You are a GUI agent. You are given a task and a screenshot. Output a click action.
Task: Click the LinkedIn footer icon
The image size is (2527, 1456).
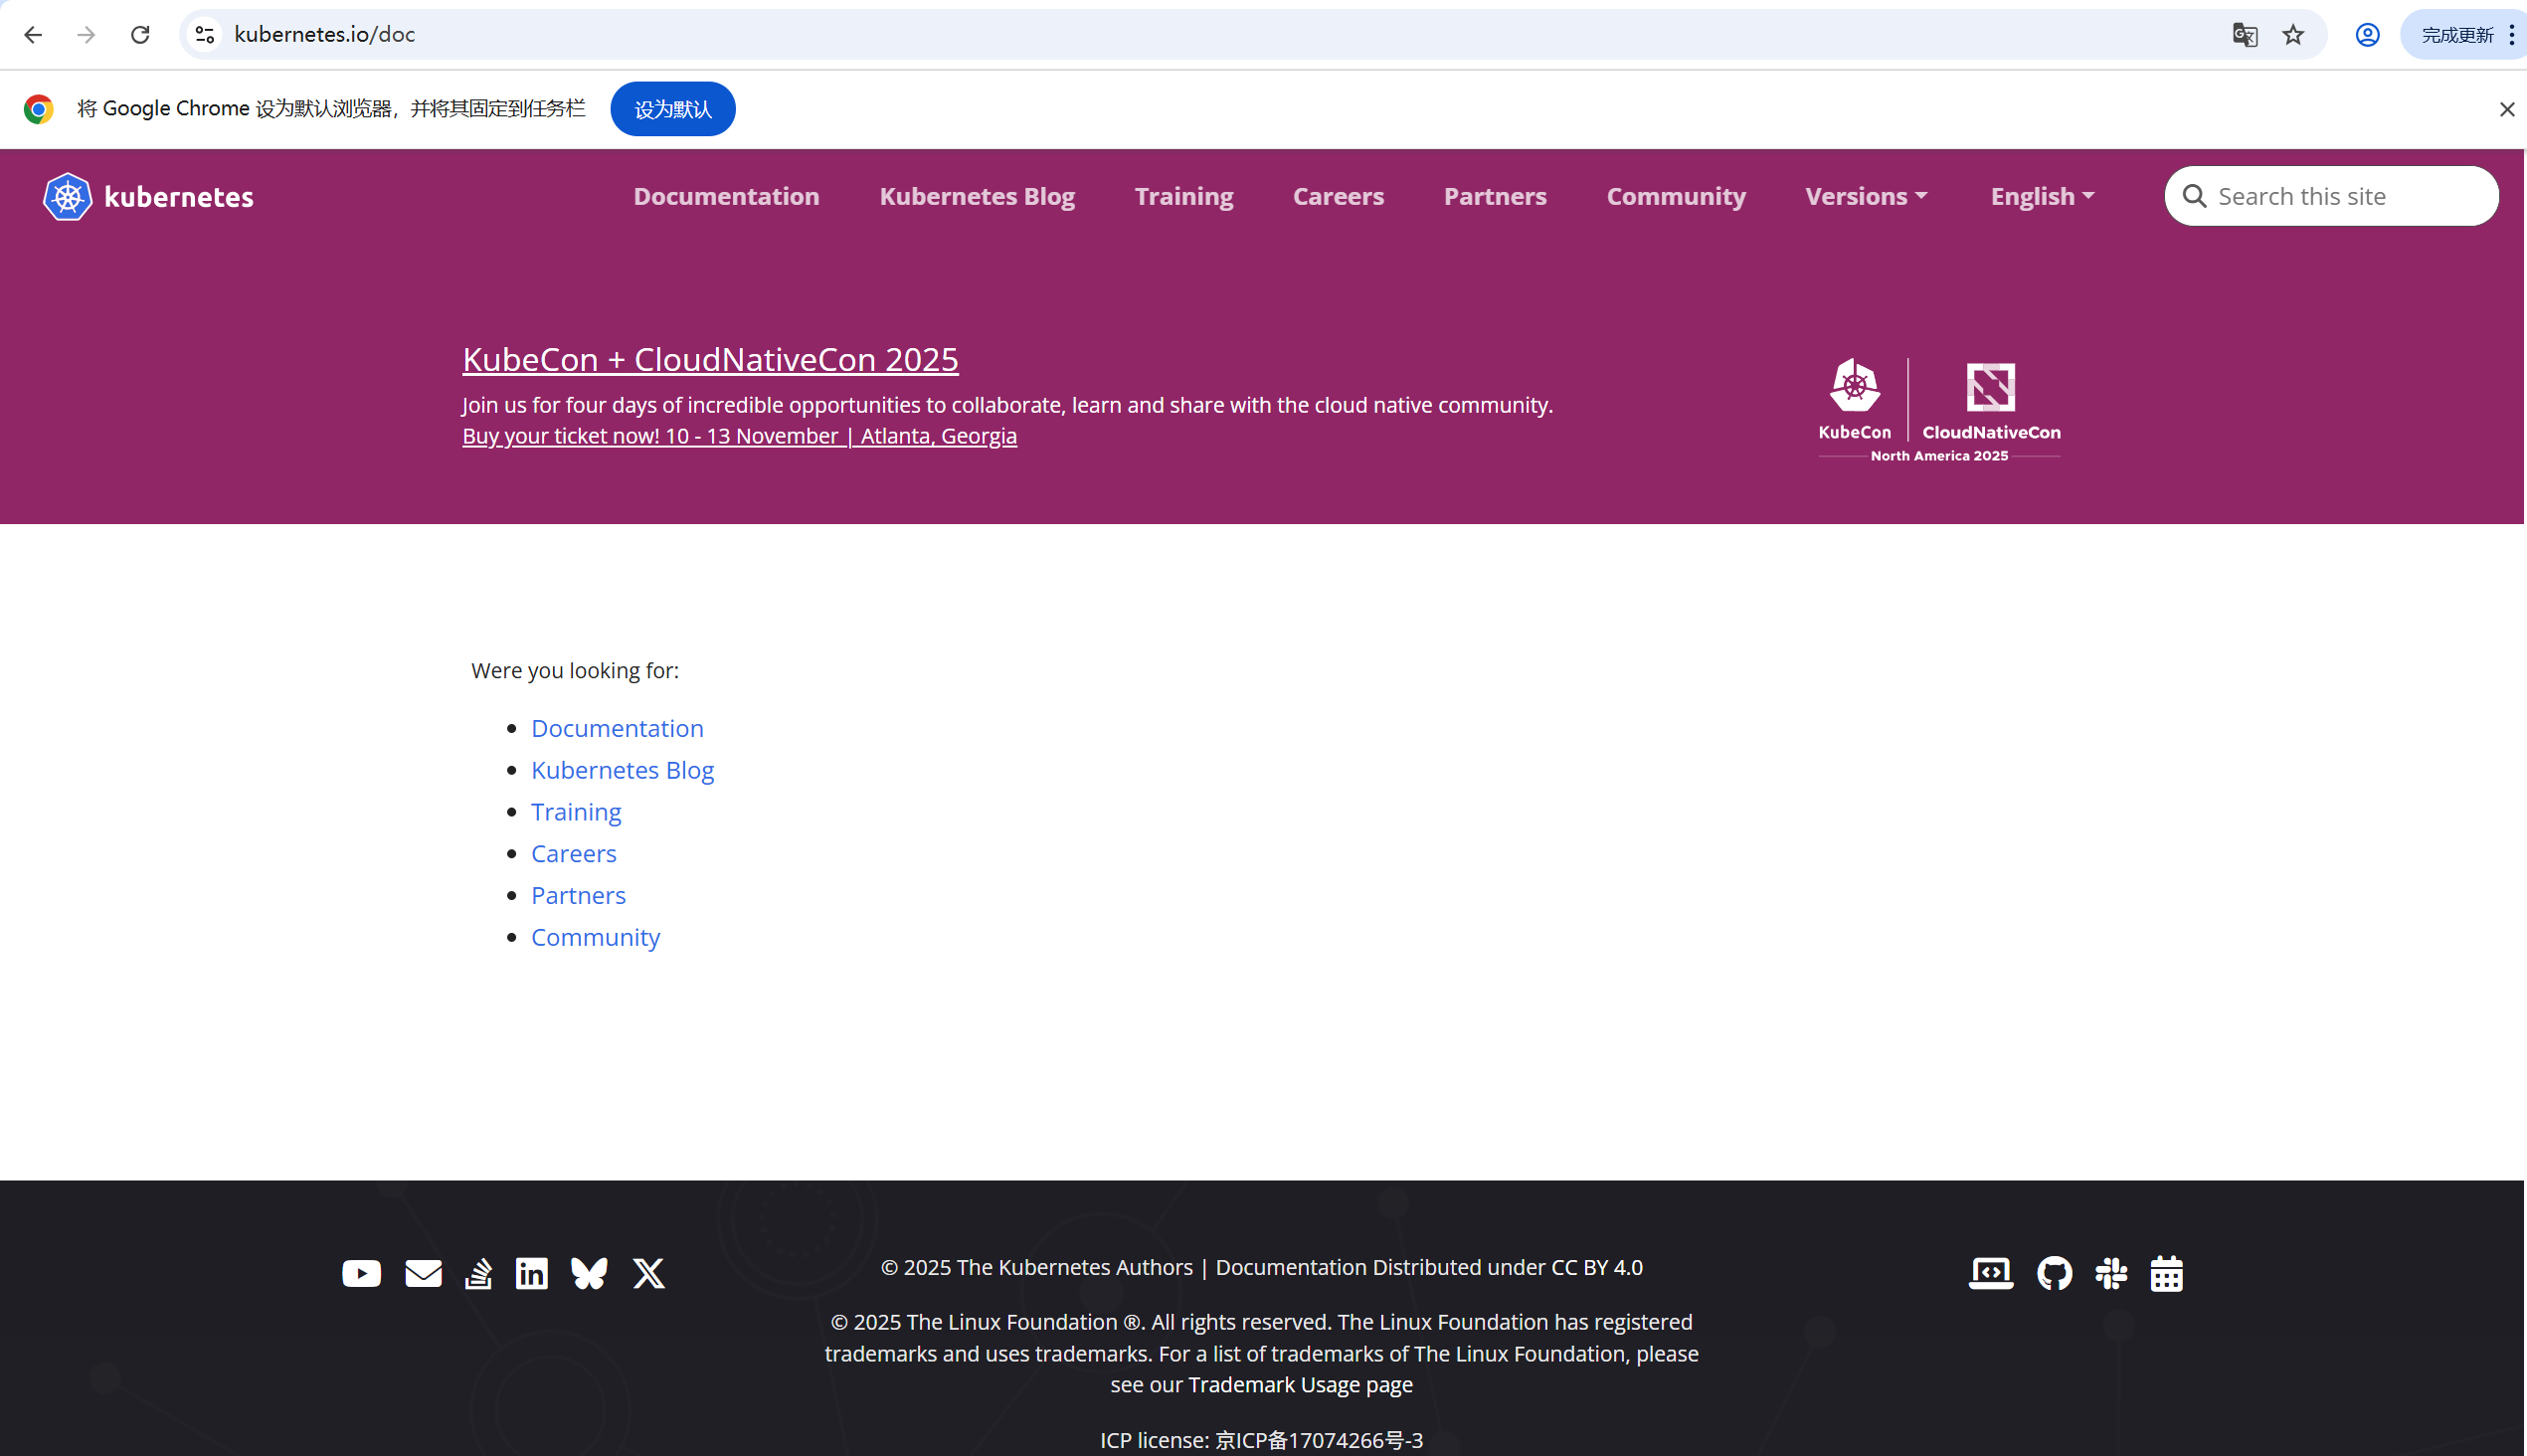(531, 1273)
